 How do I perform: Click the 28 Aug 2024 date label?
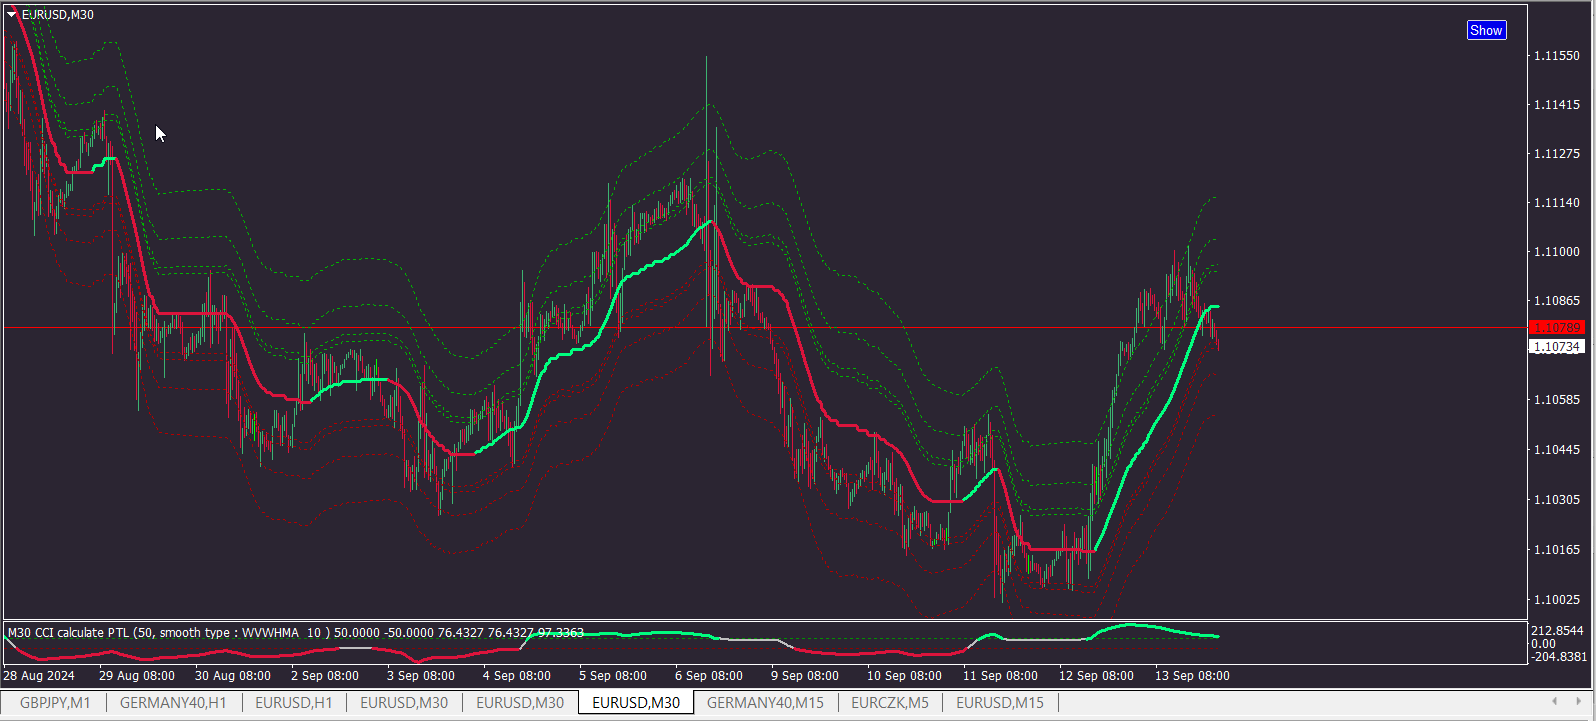pos(39,676)
